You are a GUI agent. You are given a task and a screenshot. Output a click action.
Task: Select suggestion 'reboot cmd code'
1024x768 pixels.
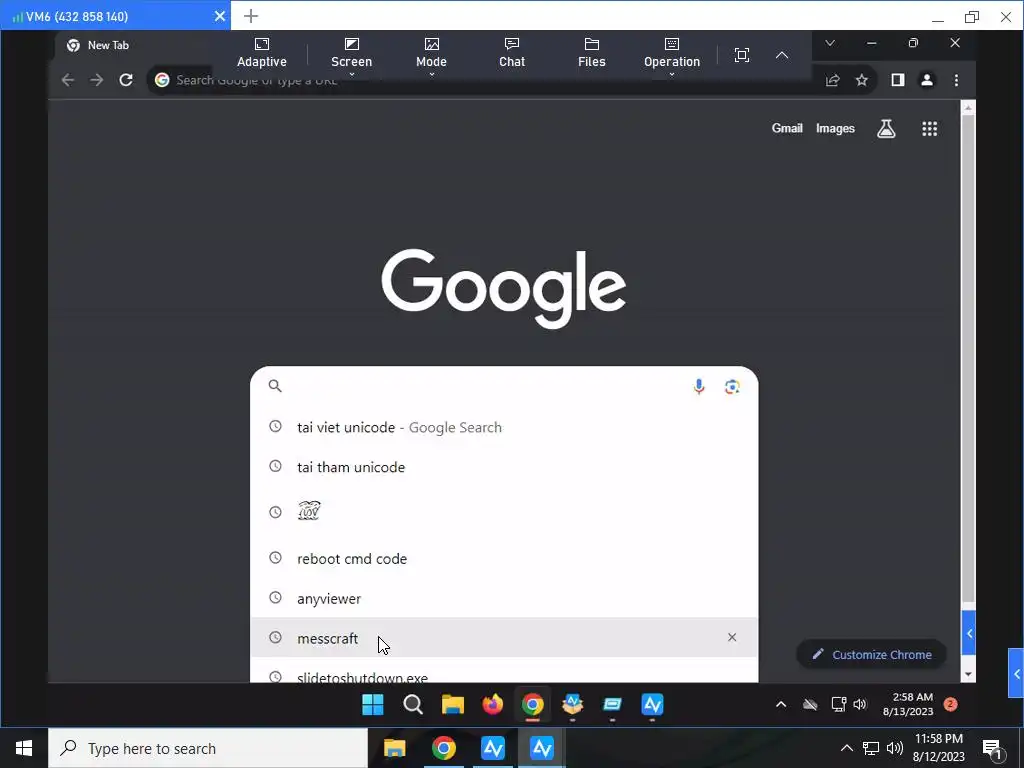click(504, 559)
